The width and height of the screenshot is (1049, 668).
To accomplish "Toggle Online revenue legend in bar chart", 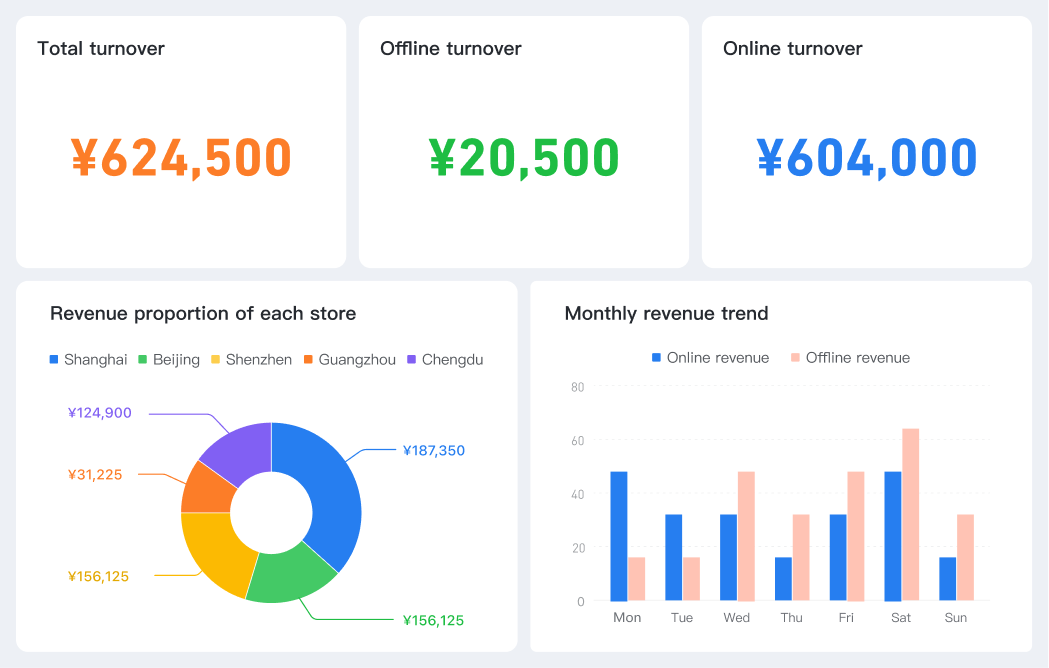I will click(x=709, y=357).
